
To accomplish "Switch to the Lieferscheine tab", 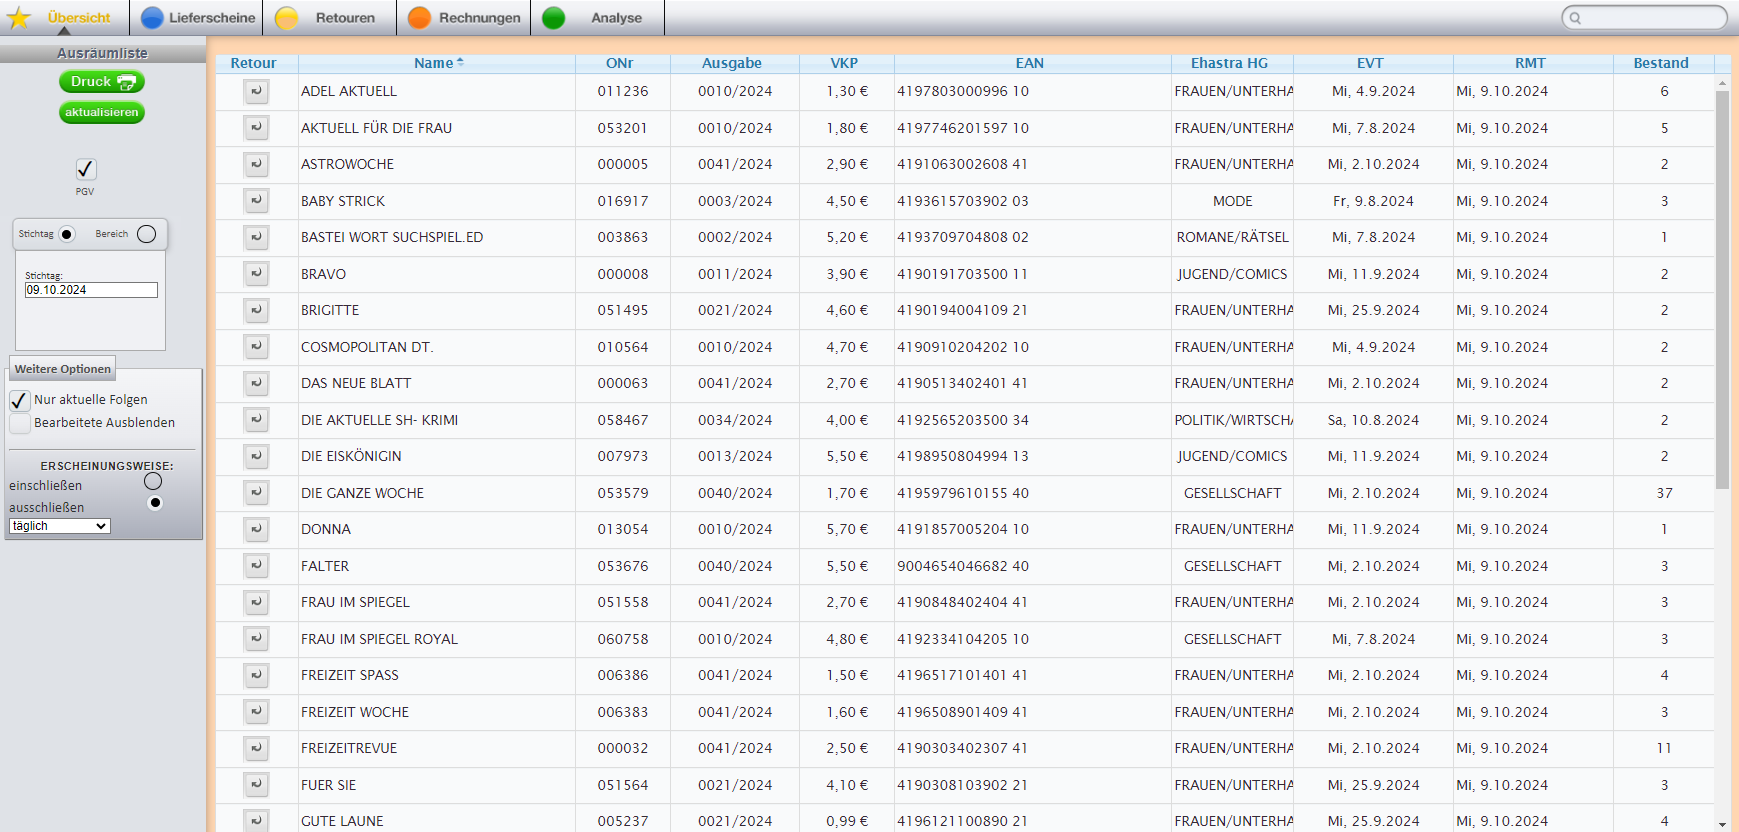I will pyautogui.click(x=198, y=18).
